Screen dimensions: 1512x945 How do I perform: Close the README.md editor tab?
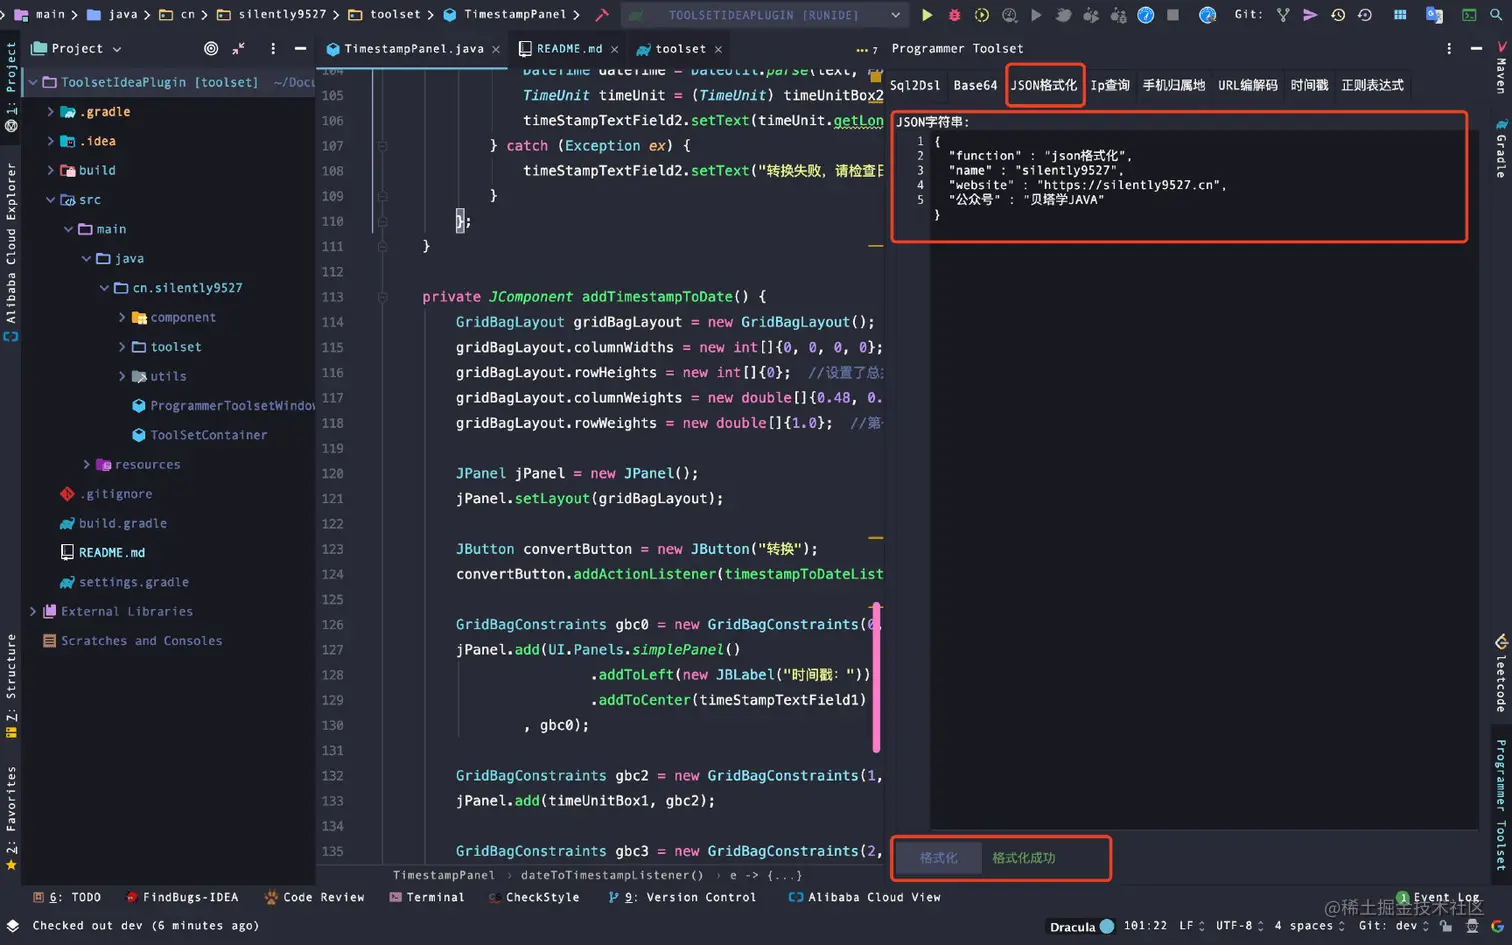point(614,49)
